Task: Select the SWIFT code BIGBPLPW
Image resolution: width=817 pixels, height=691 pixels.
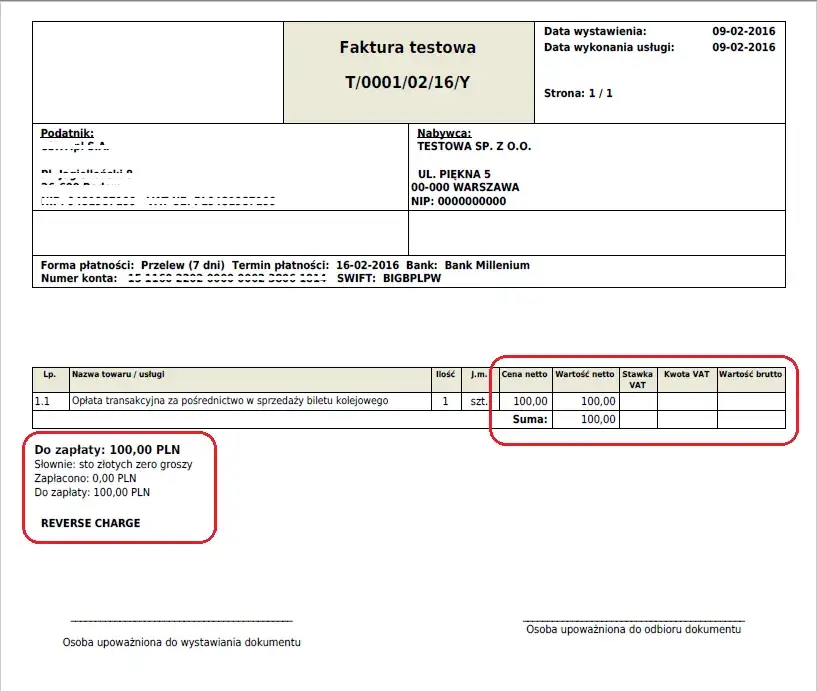Action: (412, 278)
